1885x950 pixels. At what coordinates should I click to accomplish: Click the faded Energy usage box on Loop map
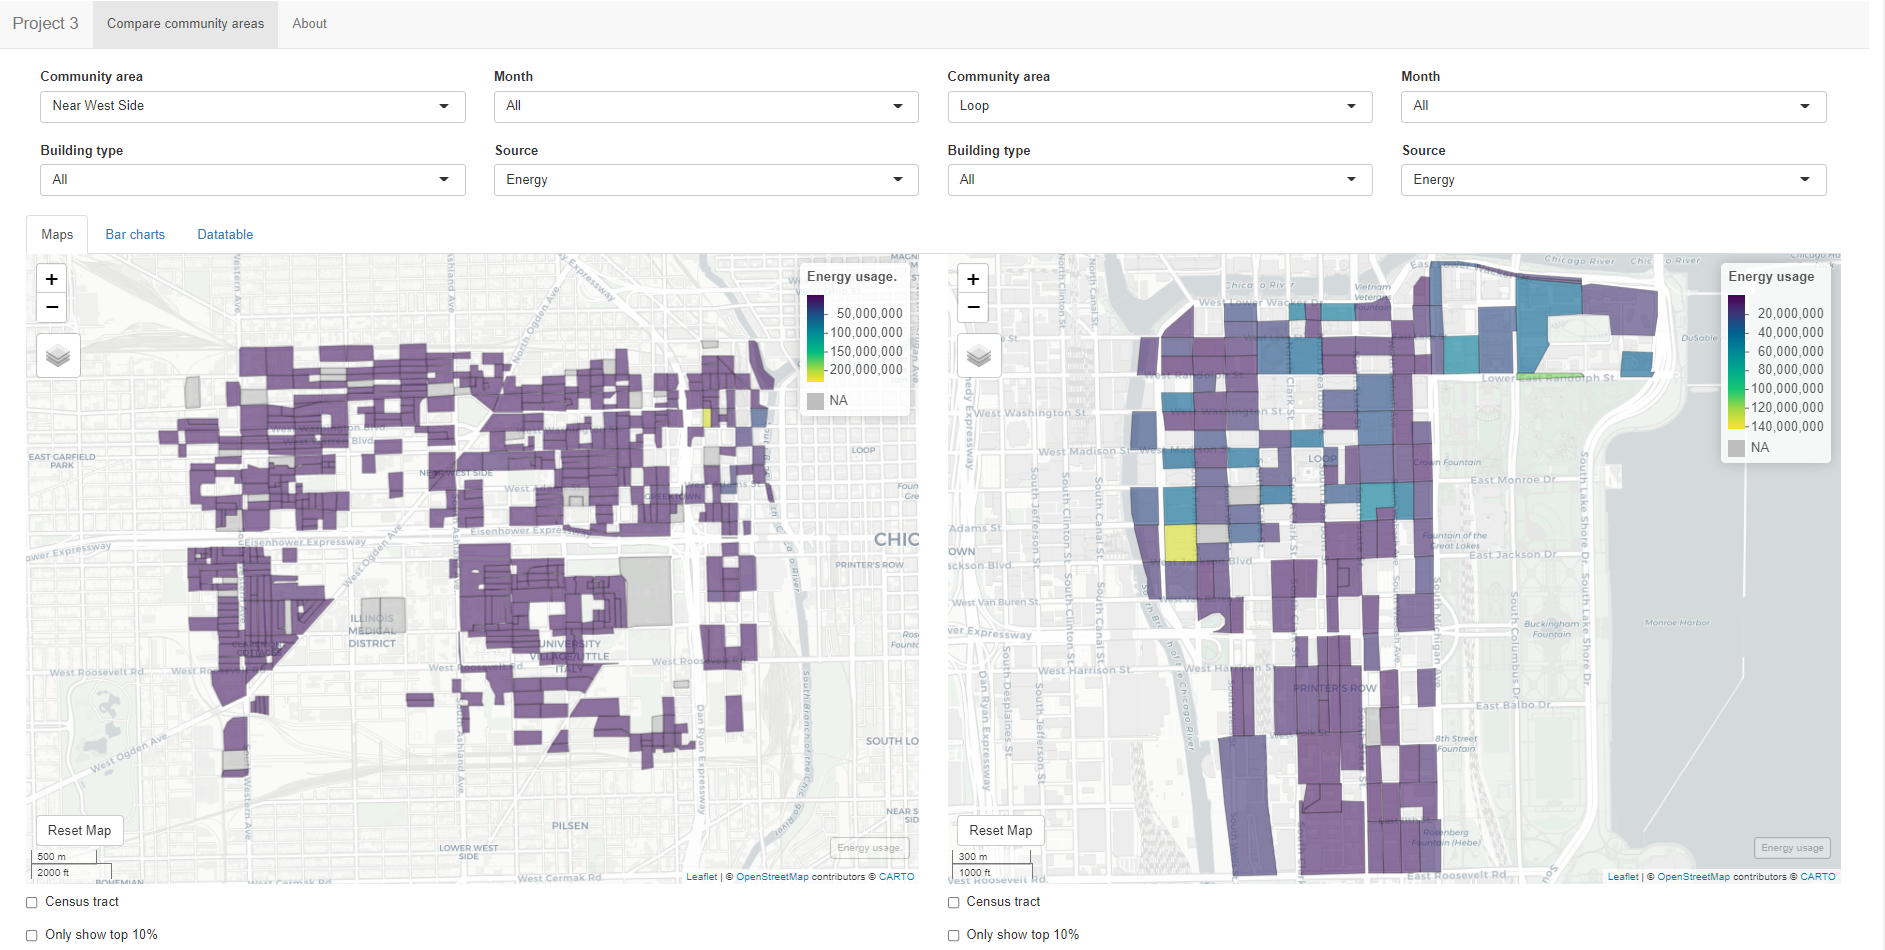[1792, 848]
